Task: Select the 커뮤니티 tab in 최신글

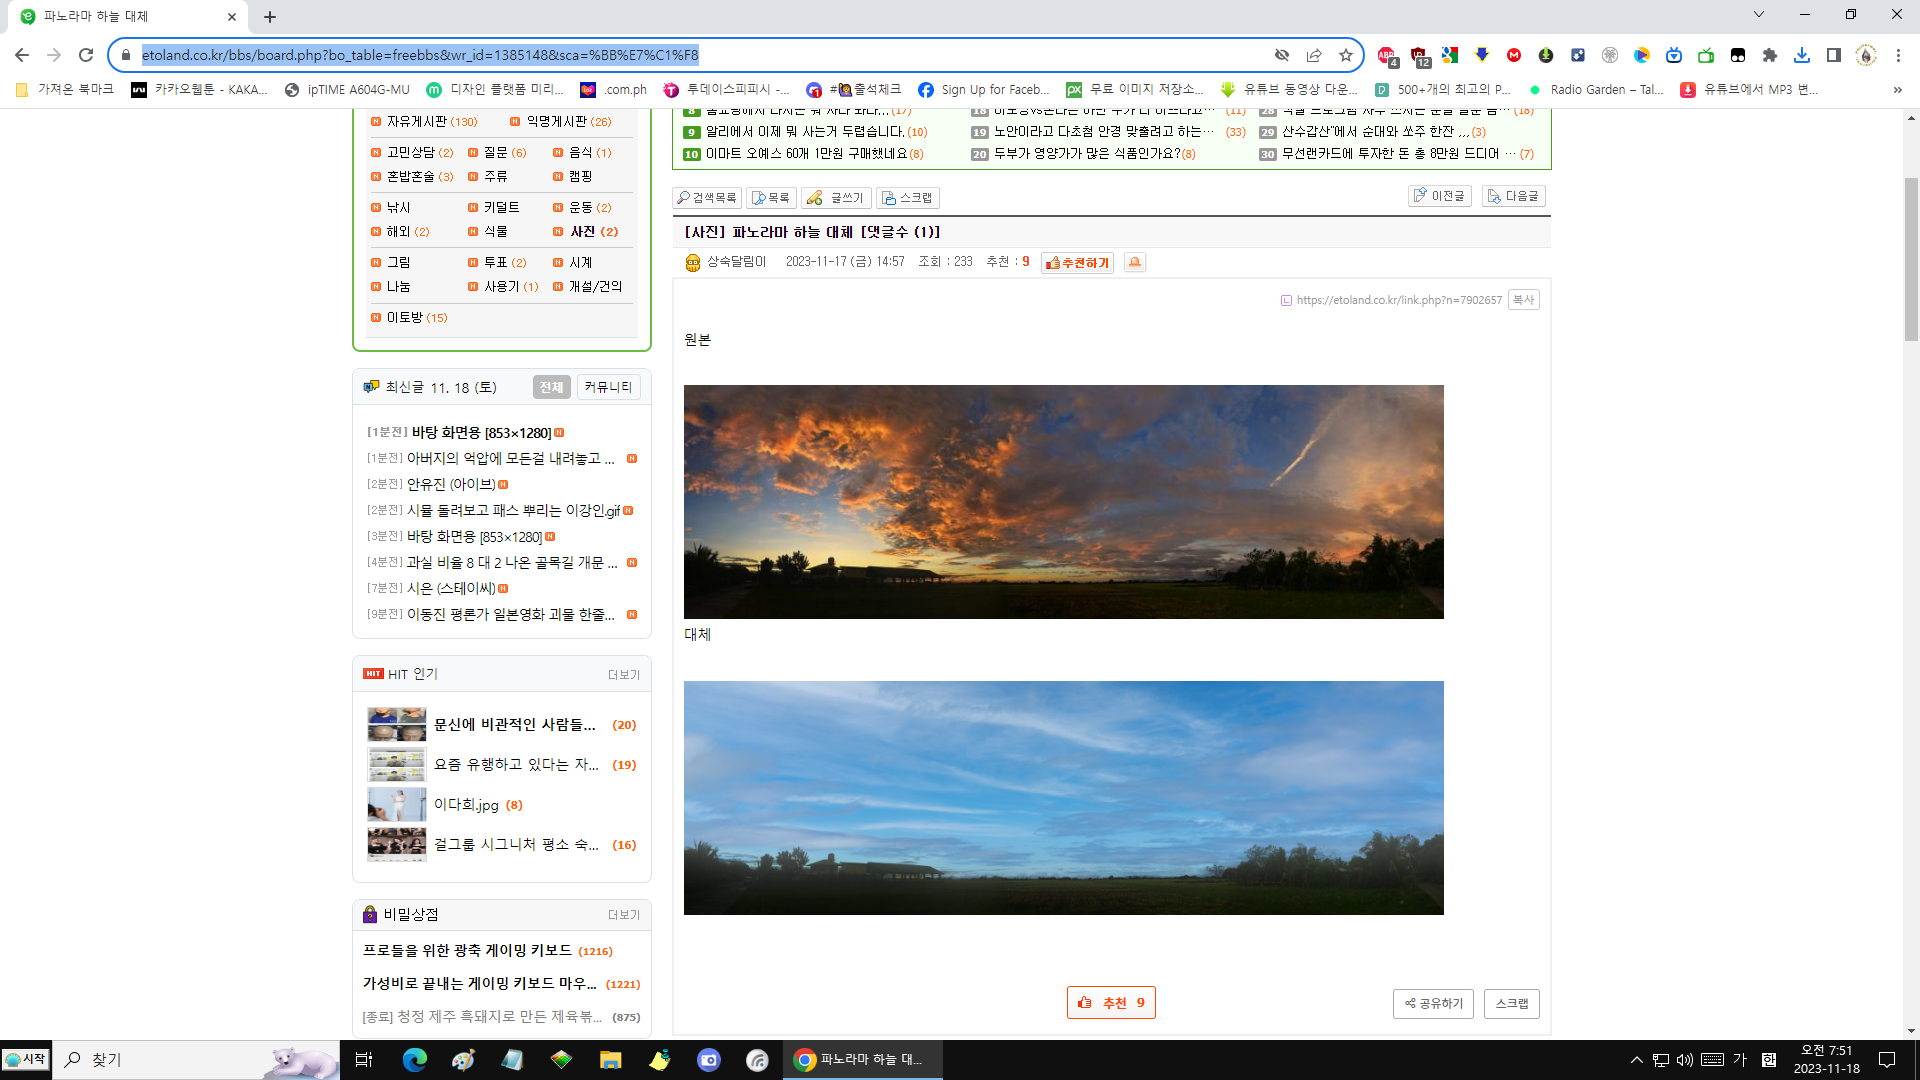Action: [608, 387]
